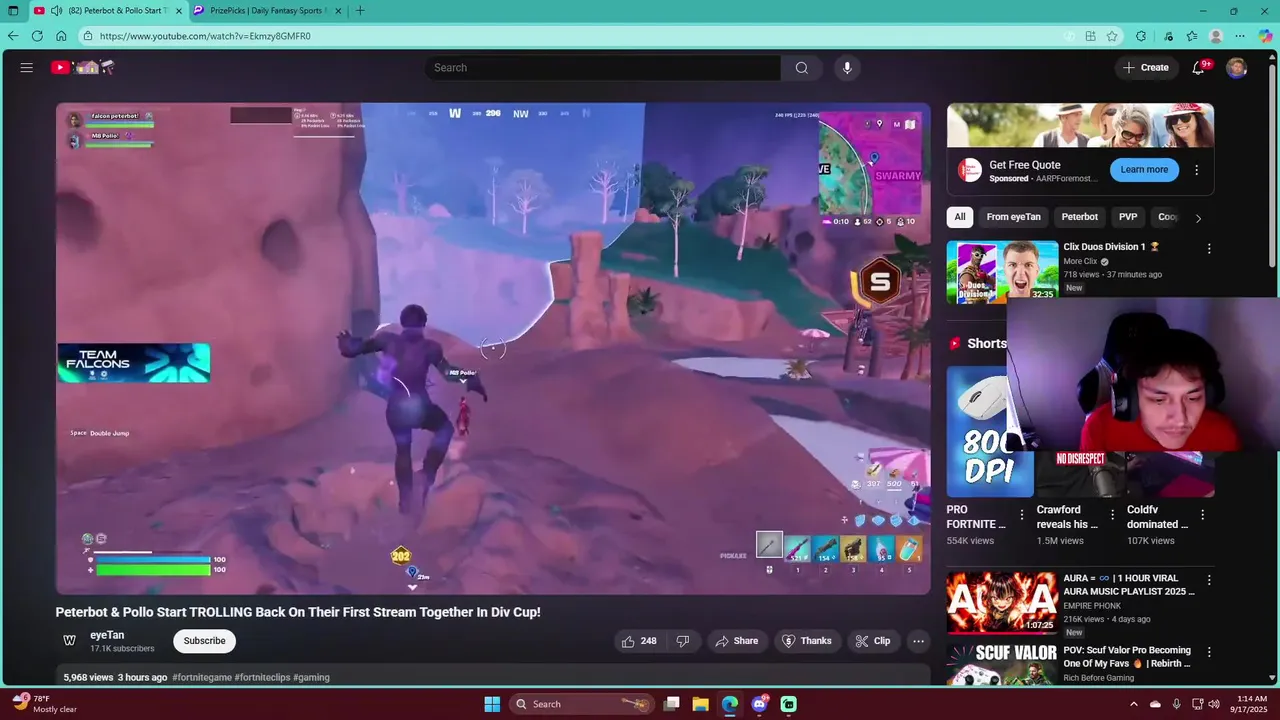The image size is (1280, 720).
Task: Open options for Clix Duos Division 1
Action: [x=1209, y=248]
